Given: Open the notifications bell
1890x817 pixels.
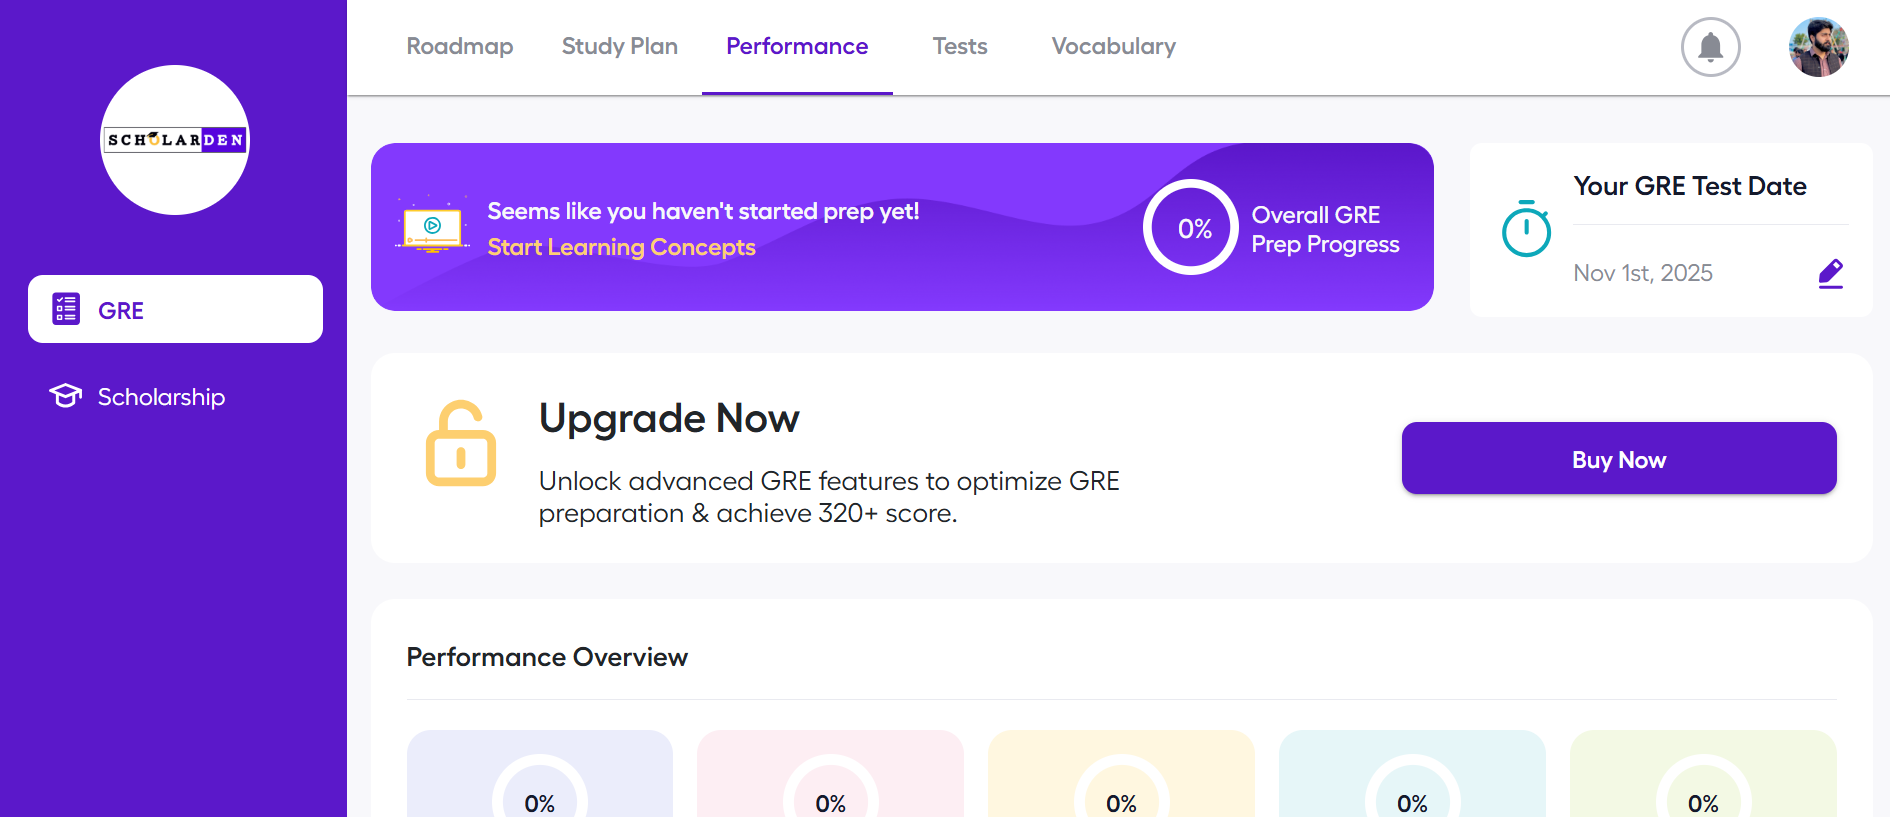Looking at the screenshot, I should (x=1710, y=46).
